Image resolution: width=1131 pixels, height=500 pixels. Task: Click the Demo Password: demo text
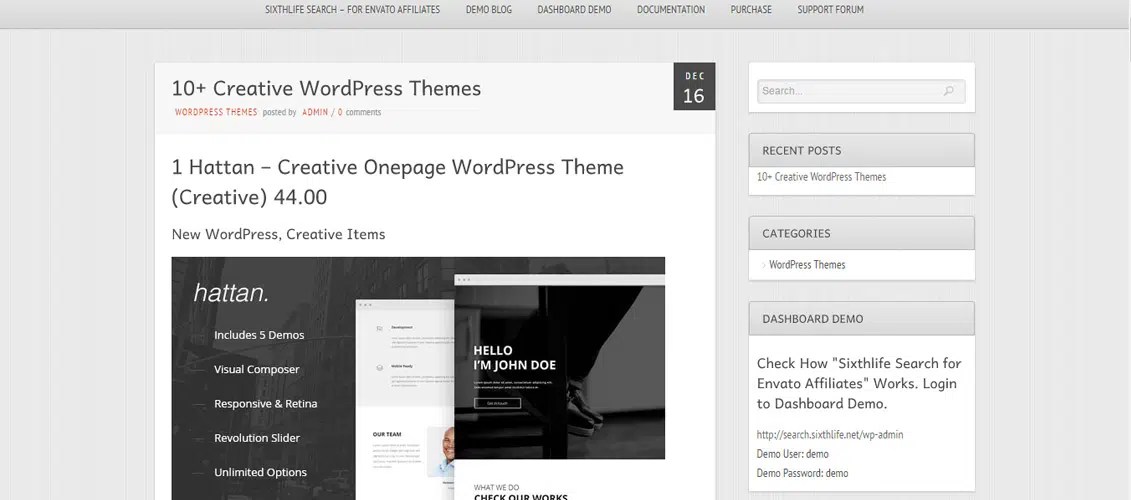point(802,473)
